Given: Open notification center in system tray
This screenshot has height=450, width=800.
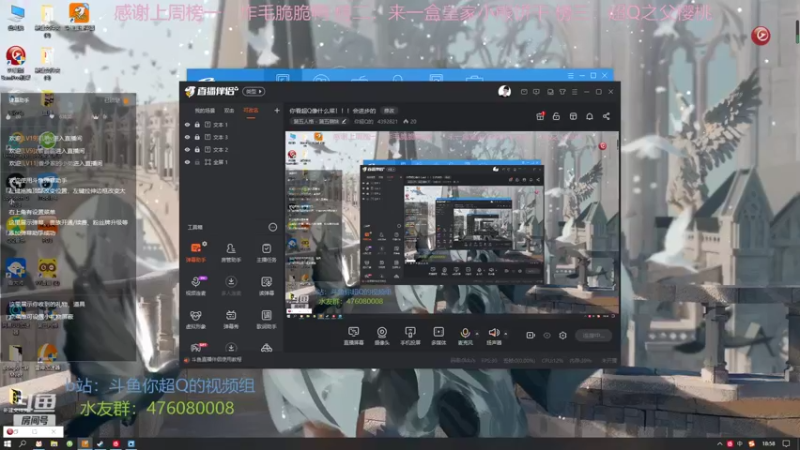Looking at the screenshot, I should pyautogui.click(x=786, y=444).
